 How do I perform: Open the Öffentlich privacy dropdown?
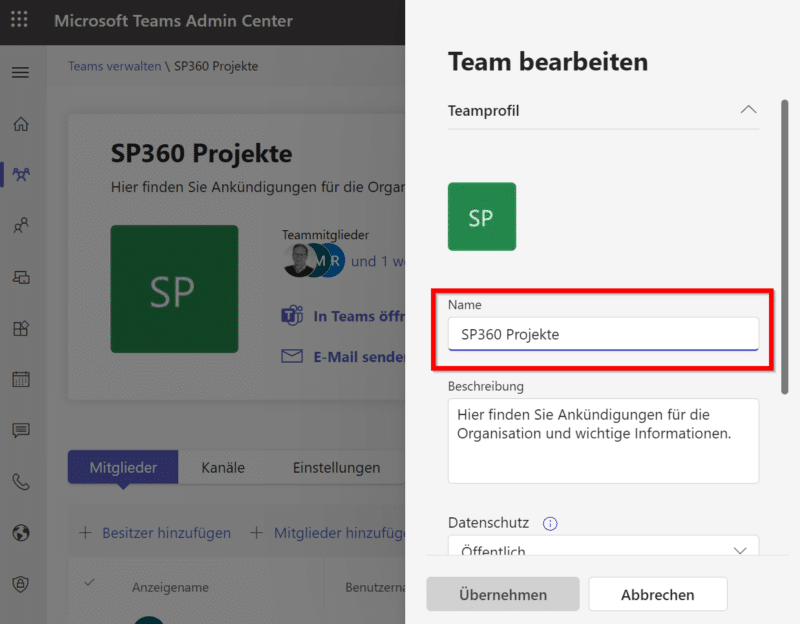coord(603,549)
